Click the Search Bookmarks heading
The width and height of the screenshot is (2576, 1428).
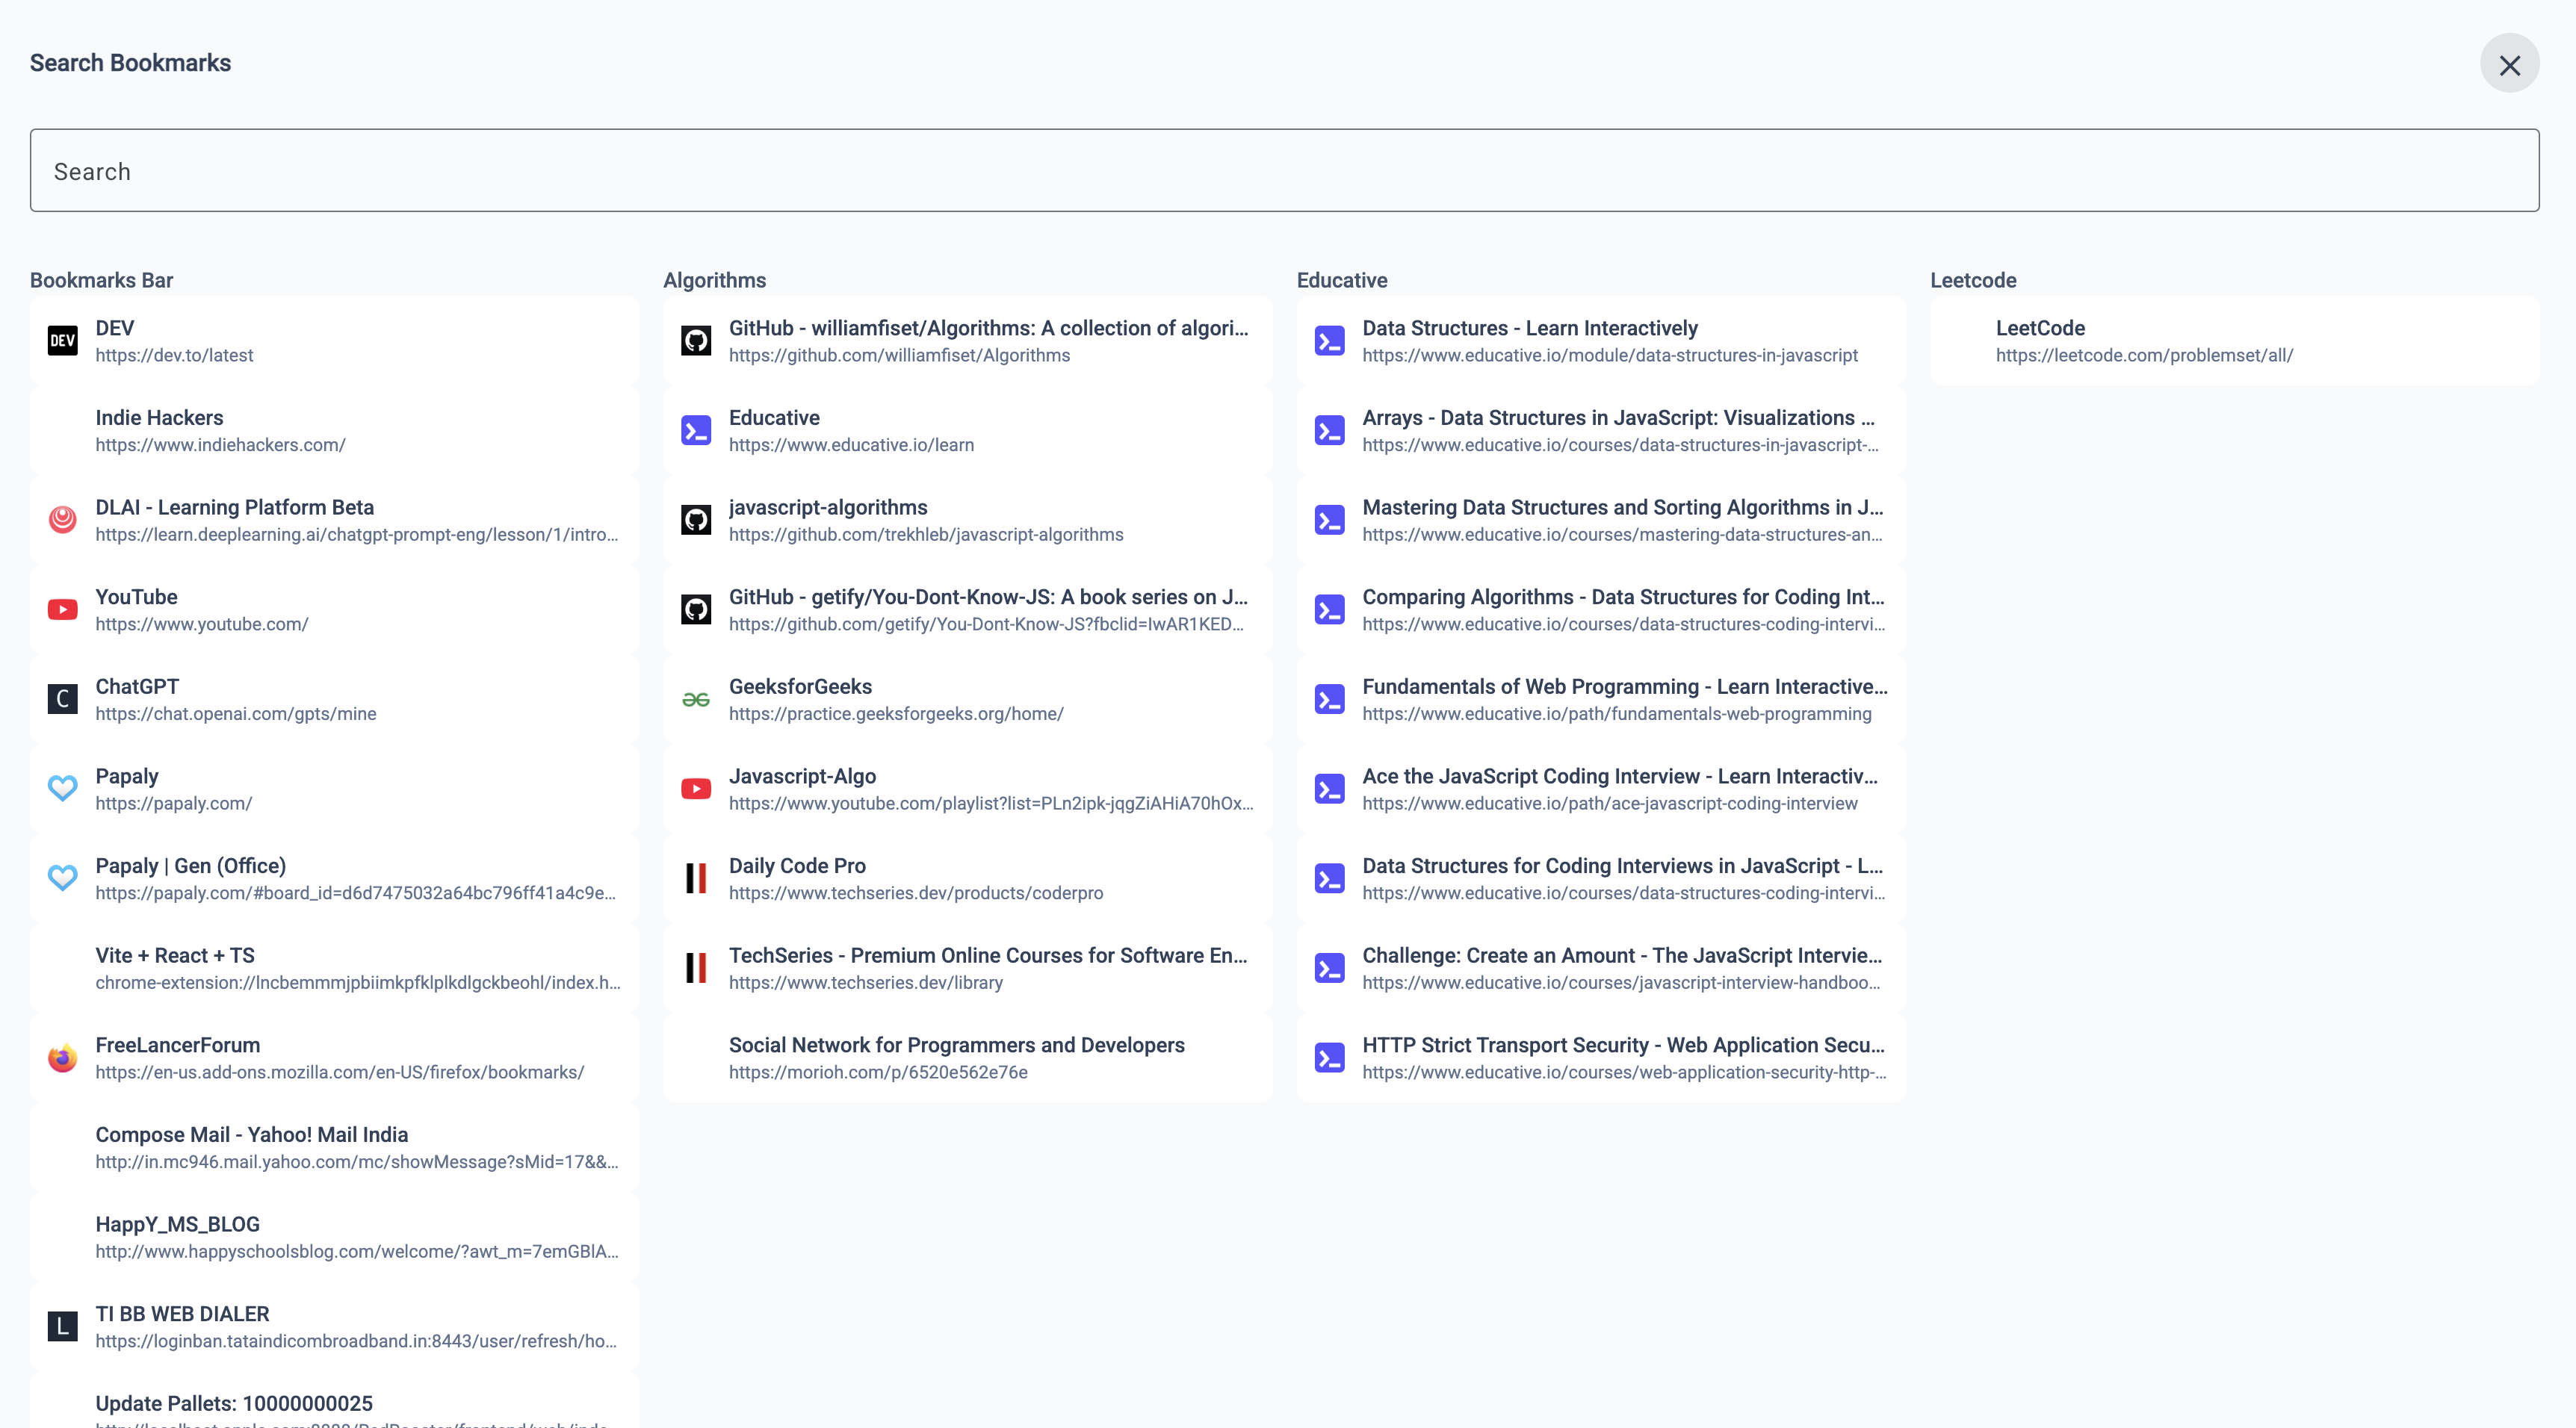pos(130,63)
